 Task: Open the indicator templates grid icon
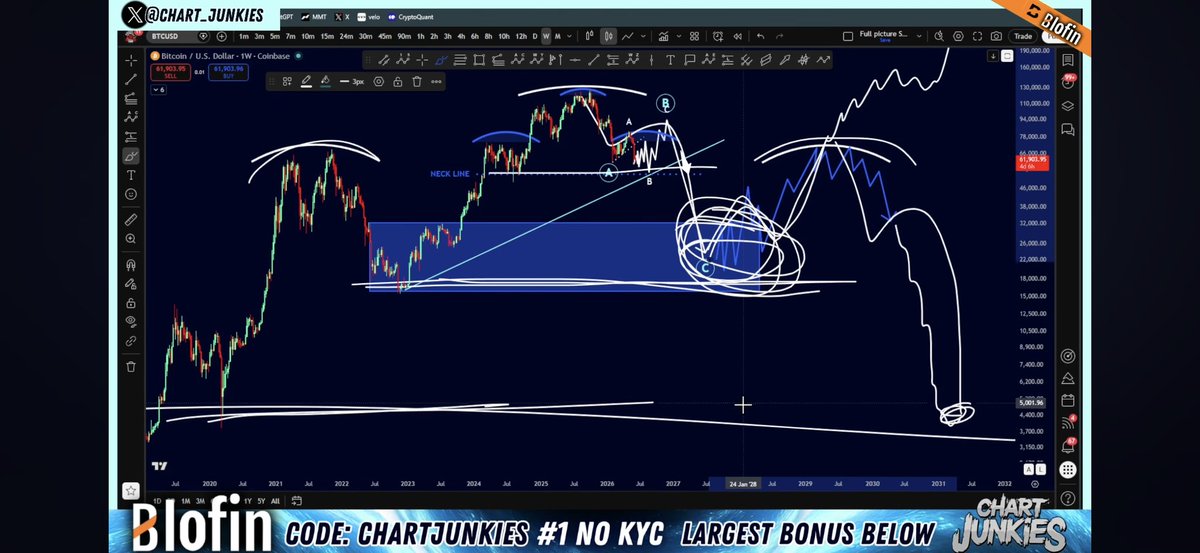[694, 36]
